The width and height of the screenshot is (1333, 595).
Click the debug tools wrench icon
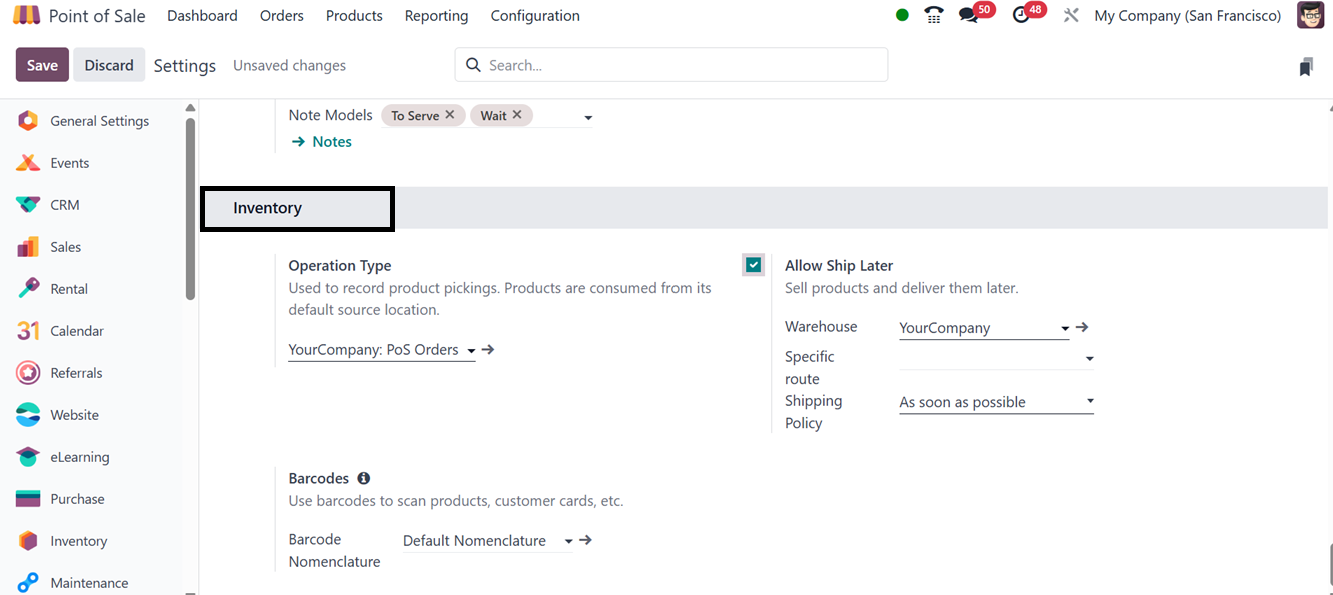click(1071, 15)
